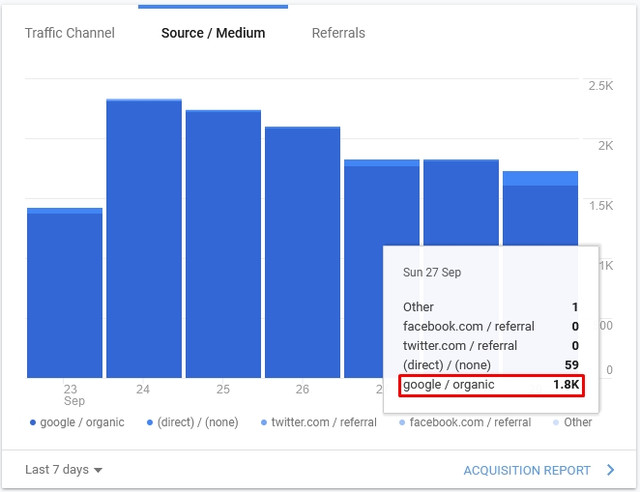Click the bar for 26 Sep

(x=302, y=252)
